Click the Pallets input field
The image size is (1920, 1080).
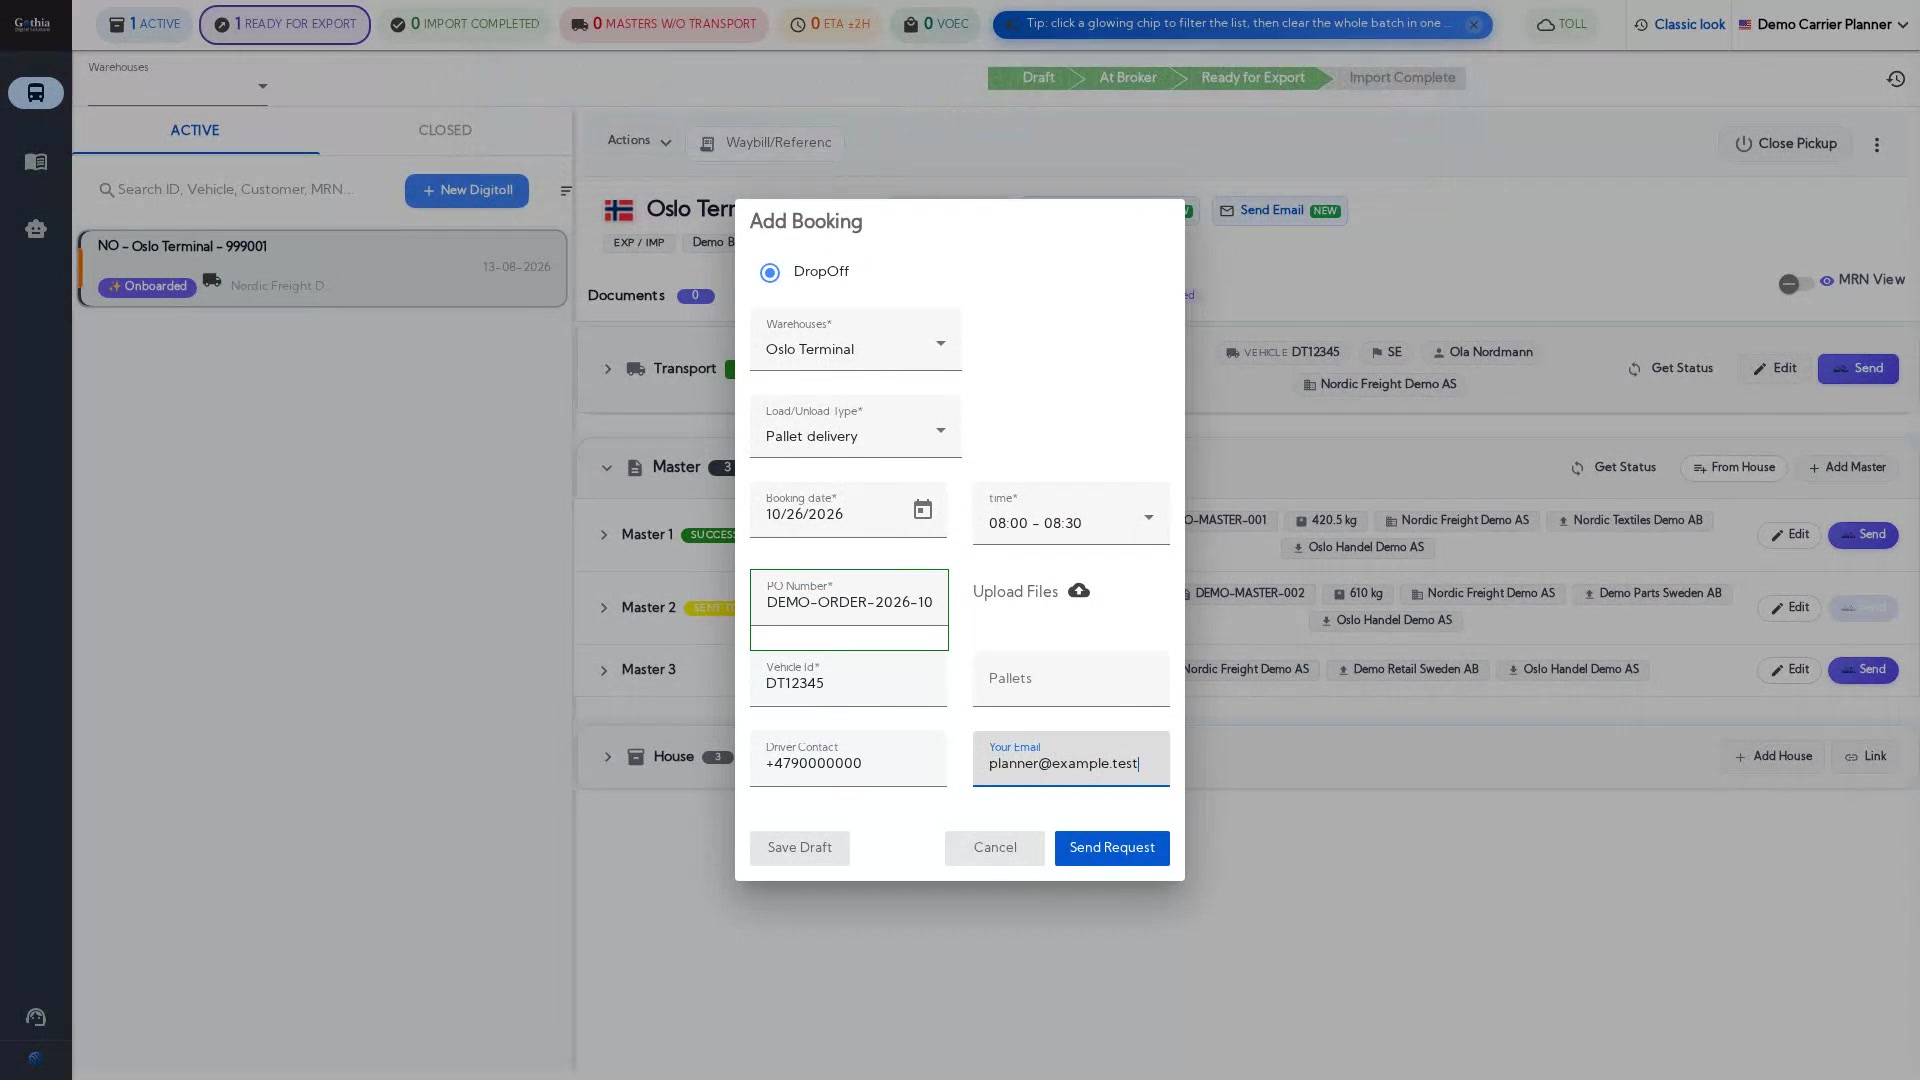pyautogui.click(x=1071, y=679)
